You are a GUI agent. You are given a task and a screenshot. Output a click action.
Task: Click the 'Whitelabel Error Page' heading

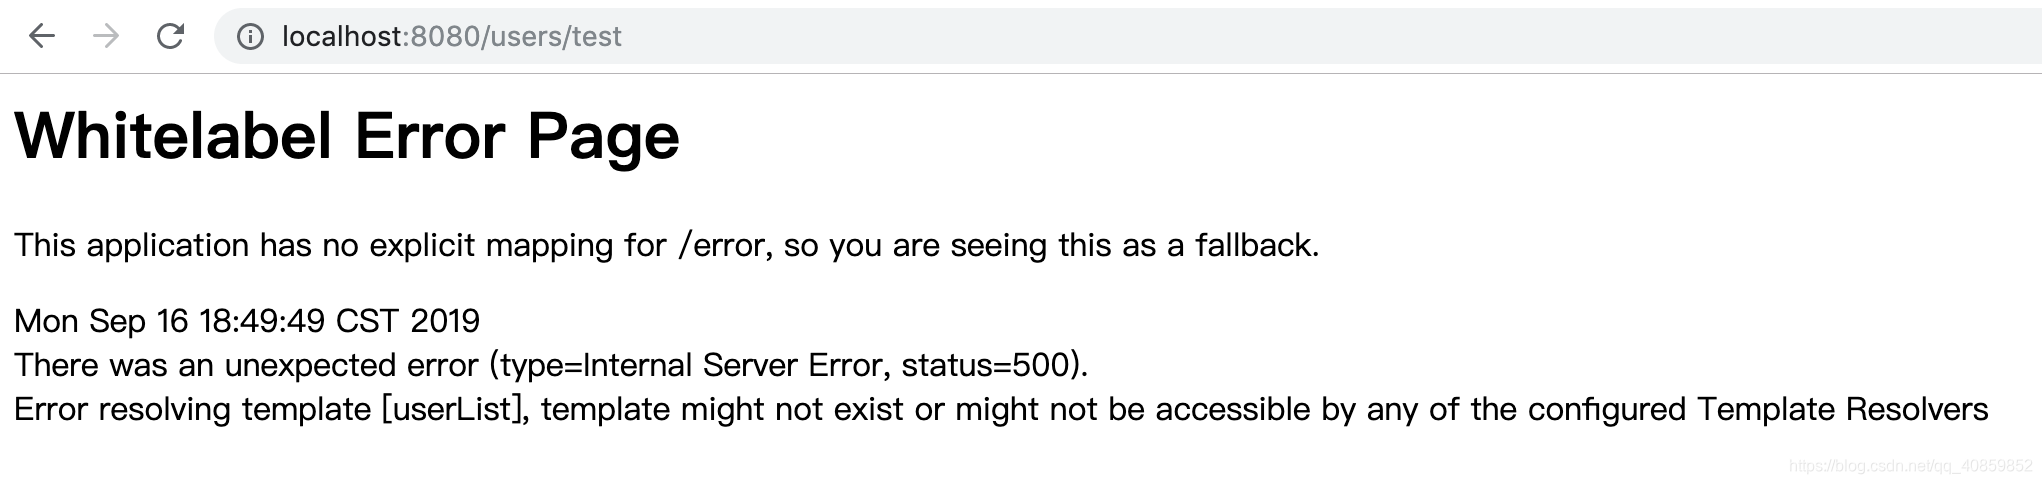(347, 136)
